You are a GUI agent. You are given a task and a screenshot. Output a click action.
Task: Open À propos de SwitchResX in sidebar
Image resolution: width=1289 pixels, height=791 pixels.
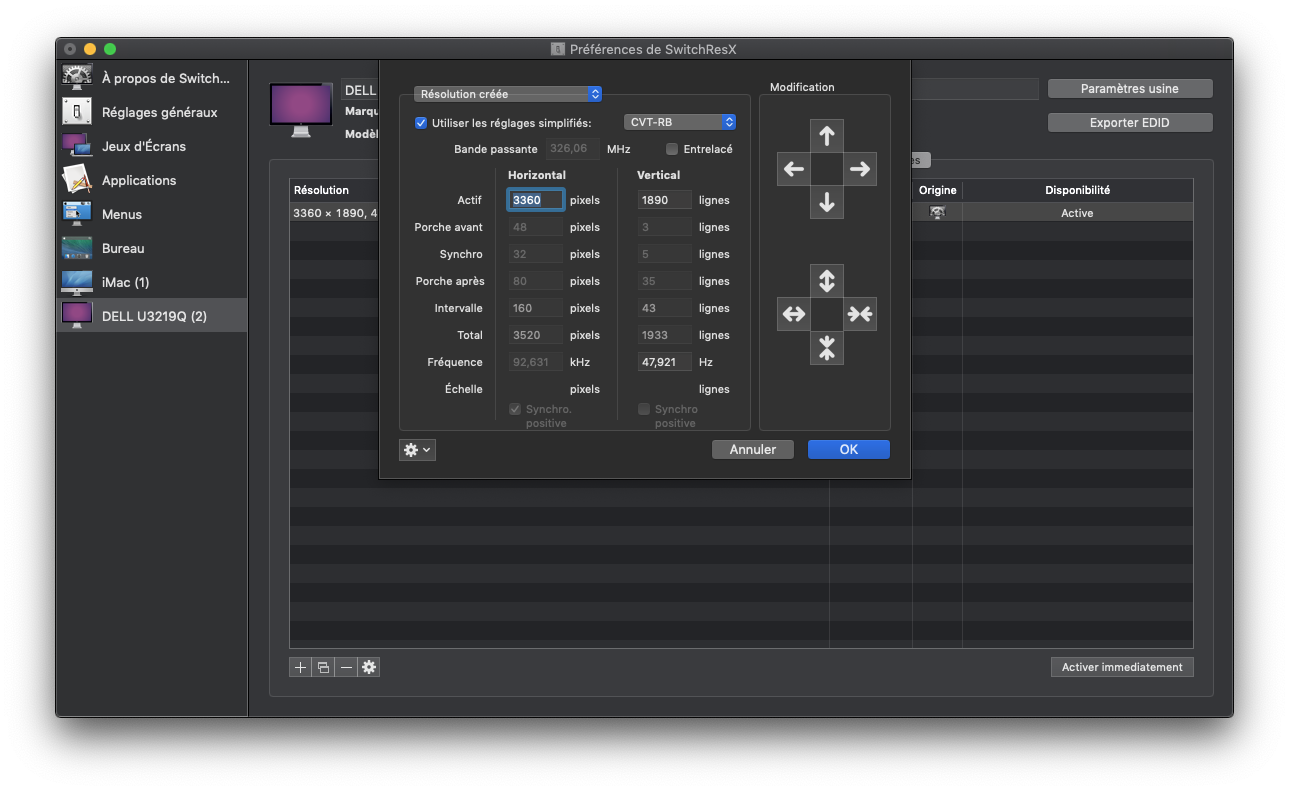tap(151, 78)
